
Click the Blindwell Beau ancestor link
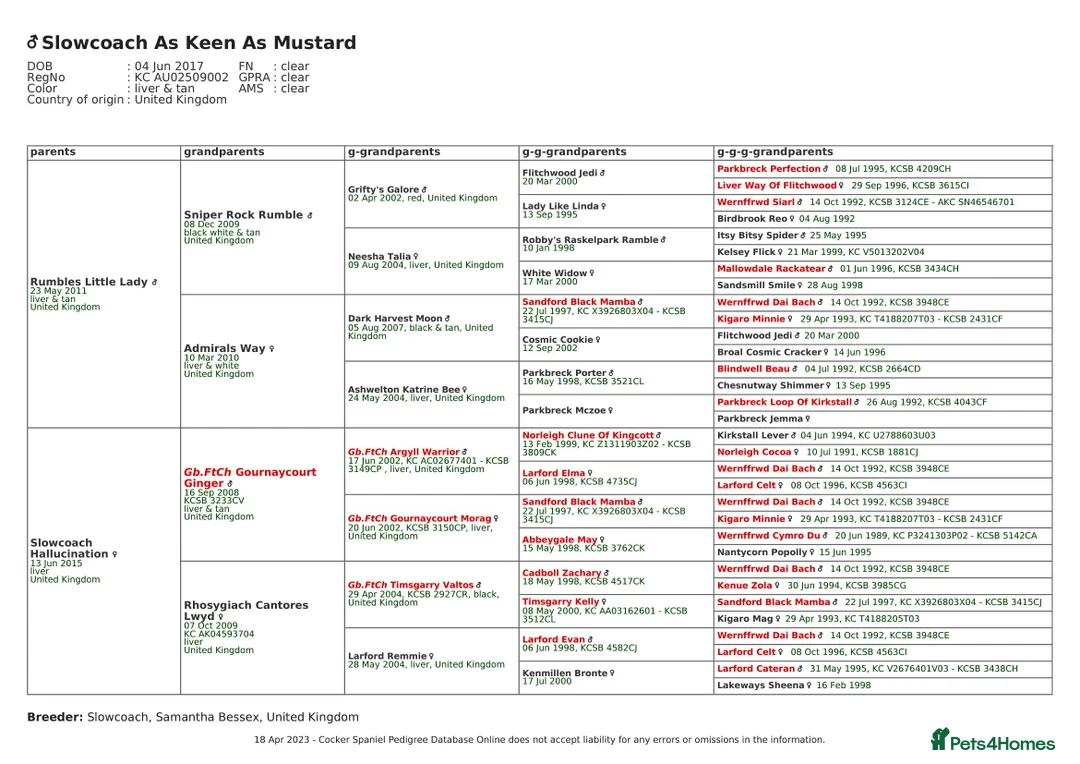753,369
